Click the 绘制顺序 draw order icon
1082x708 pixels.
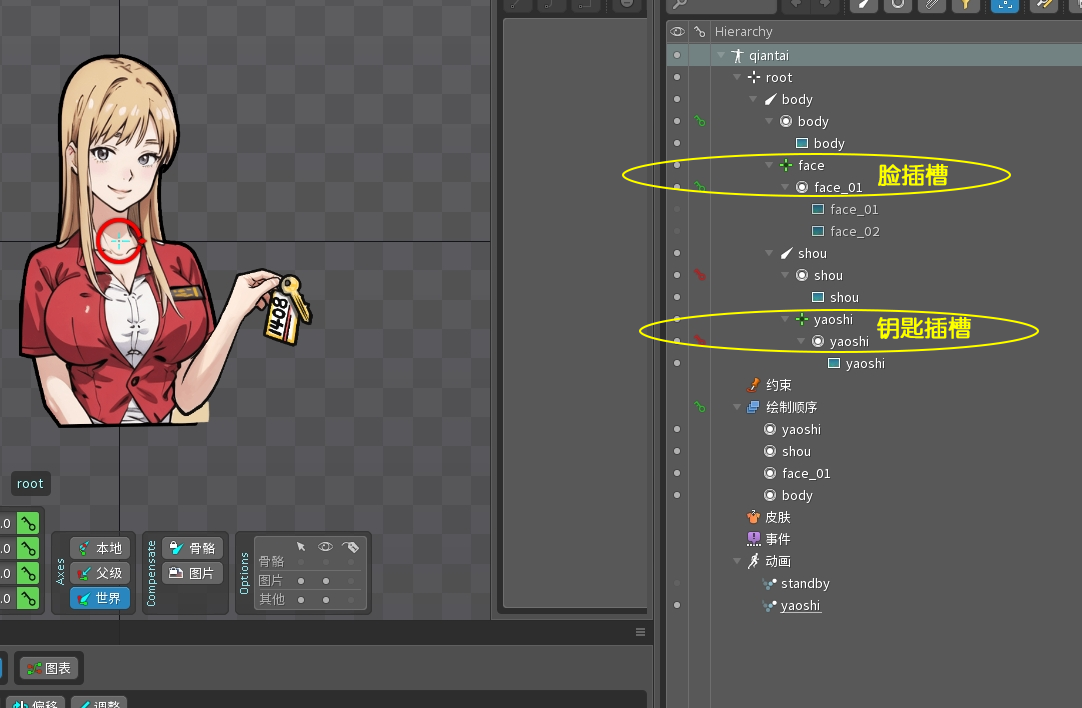[754, 407]
